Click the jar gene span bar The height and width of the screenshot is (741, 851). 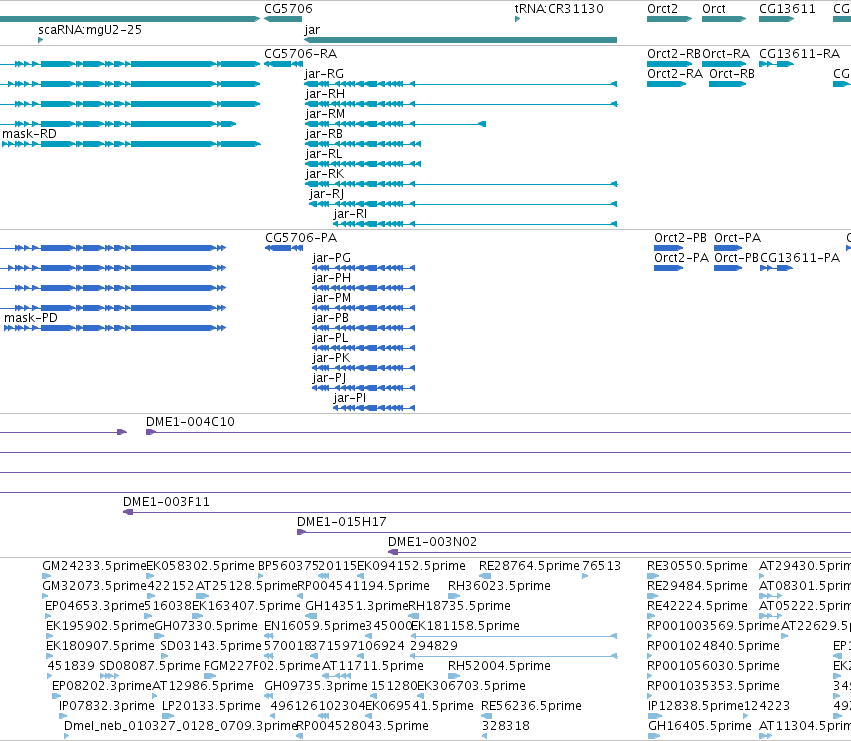click(x=460, y=40)
